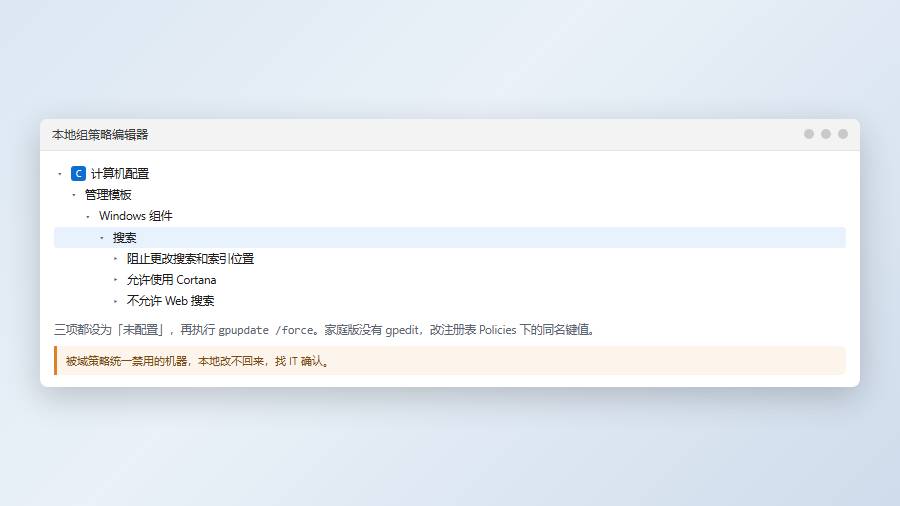
Task: Click the gpupdate /force command text
Action: coord(266,330)
